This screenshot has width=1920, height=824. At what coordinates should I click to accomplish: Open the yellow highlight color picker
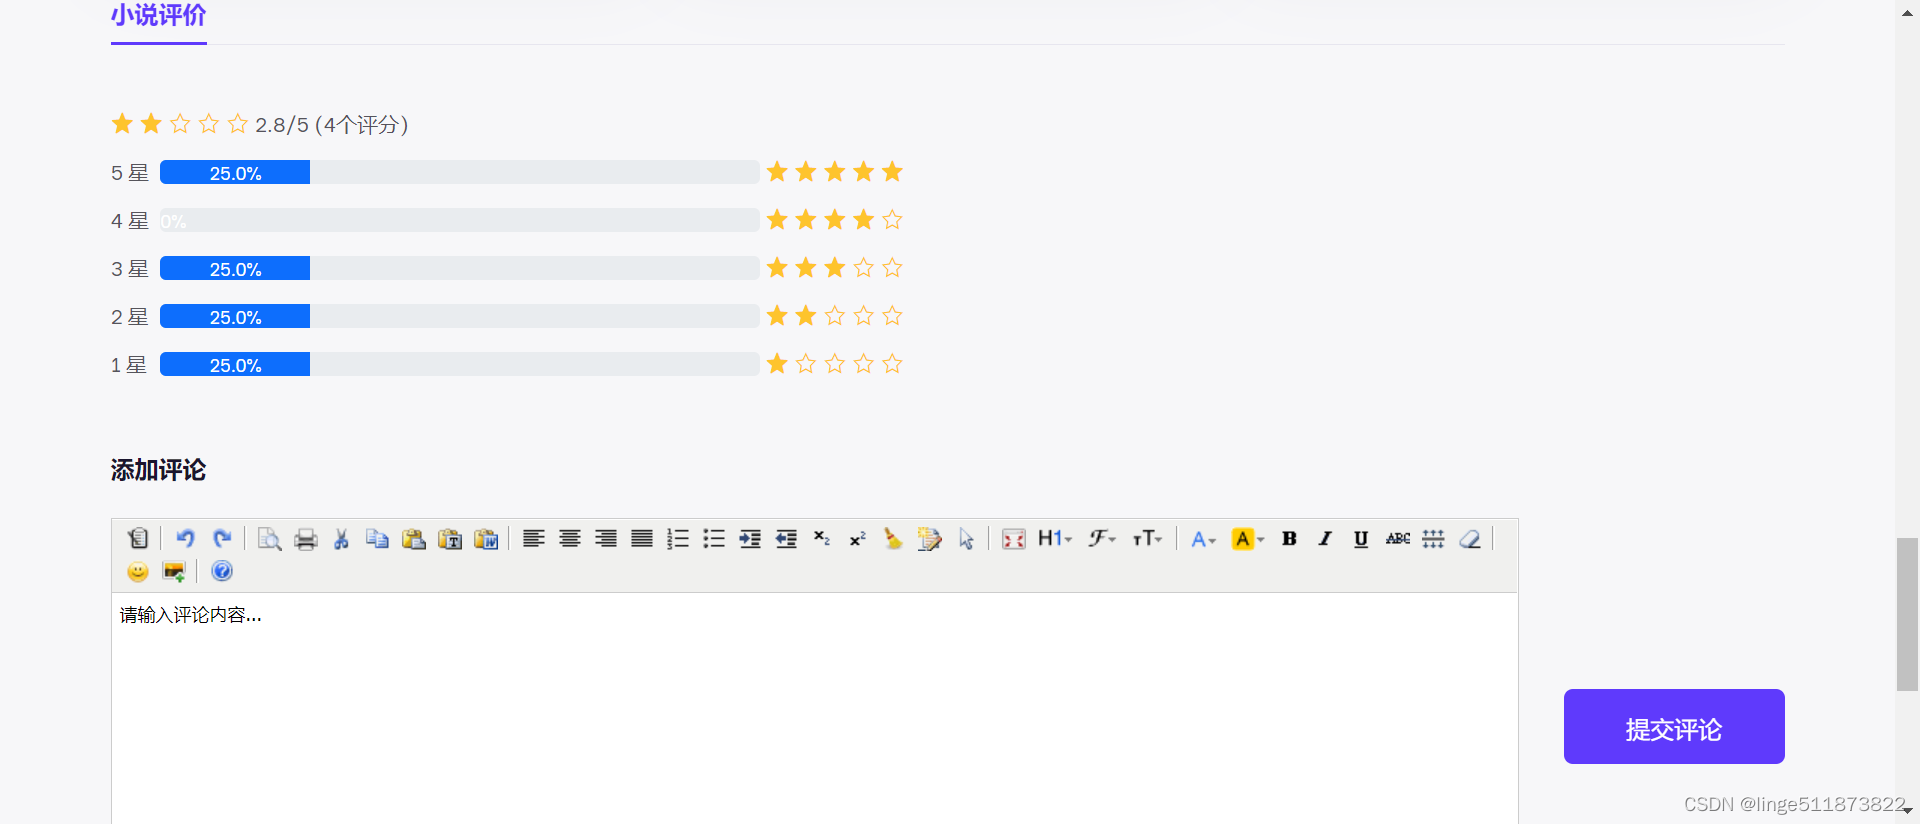point(1248,539)
